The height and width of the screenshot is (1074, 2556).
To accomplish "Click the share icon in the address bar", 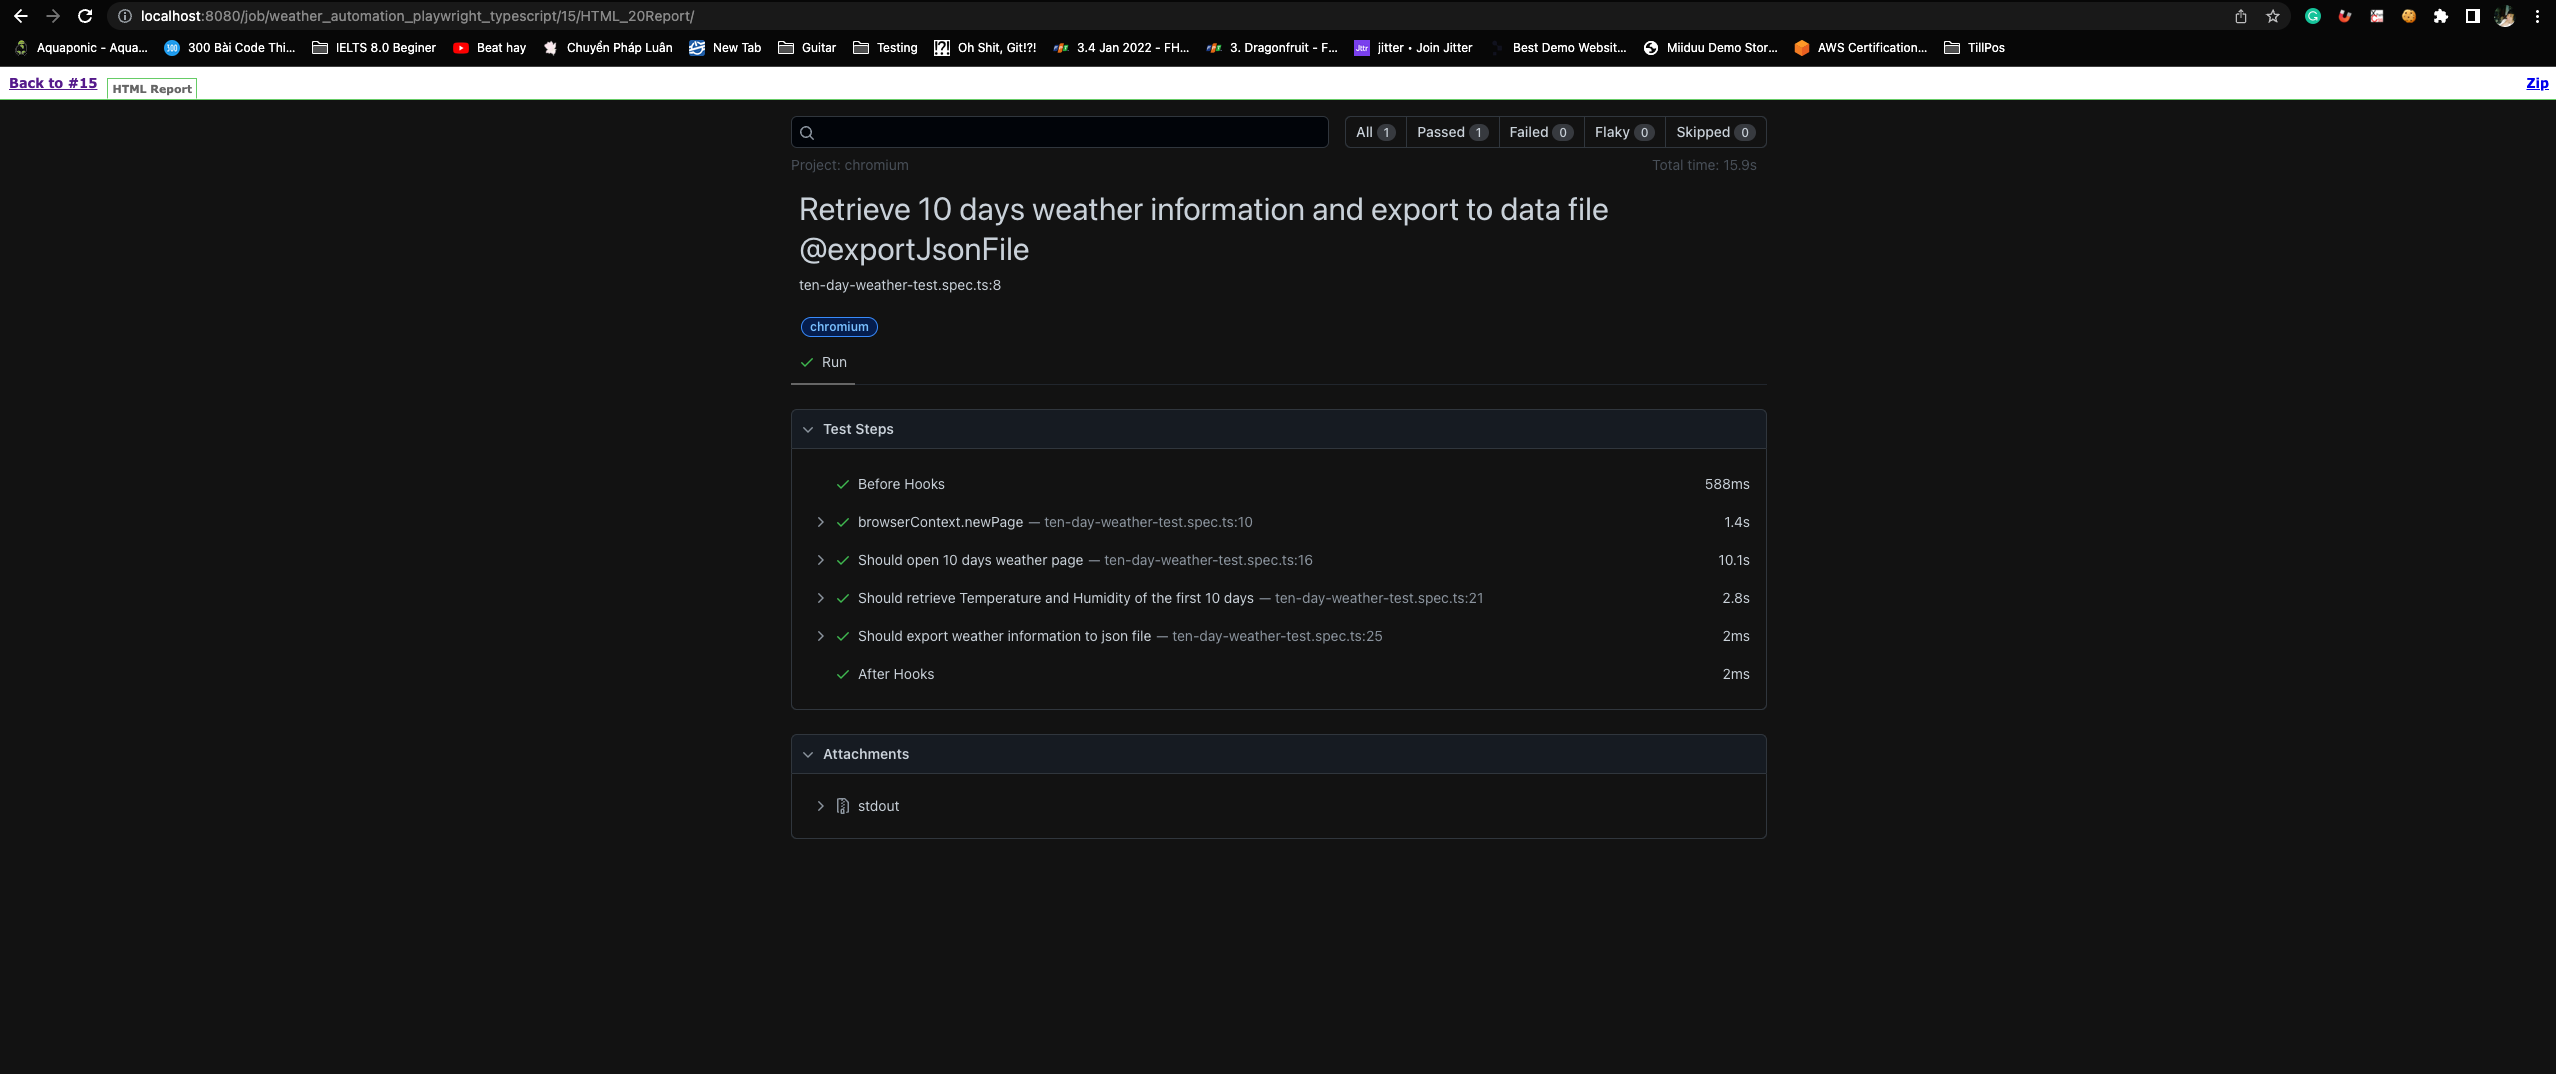I will [x=2240, y=16].
